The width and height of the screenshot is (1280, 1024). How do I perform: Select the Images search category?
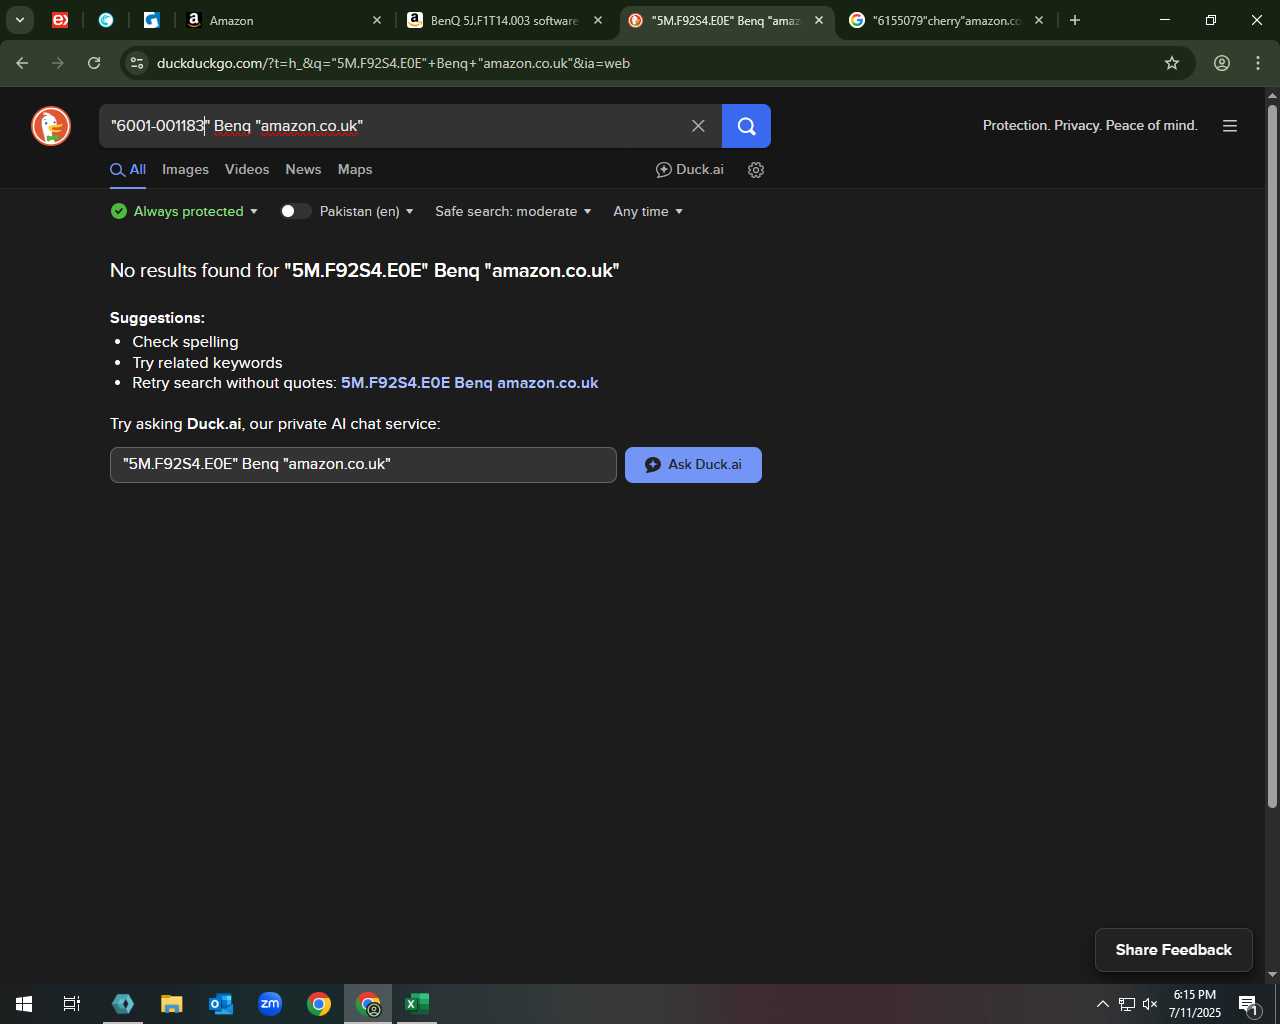tap(186, 170)
